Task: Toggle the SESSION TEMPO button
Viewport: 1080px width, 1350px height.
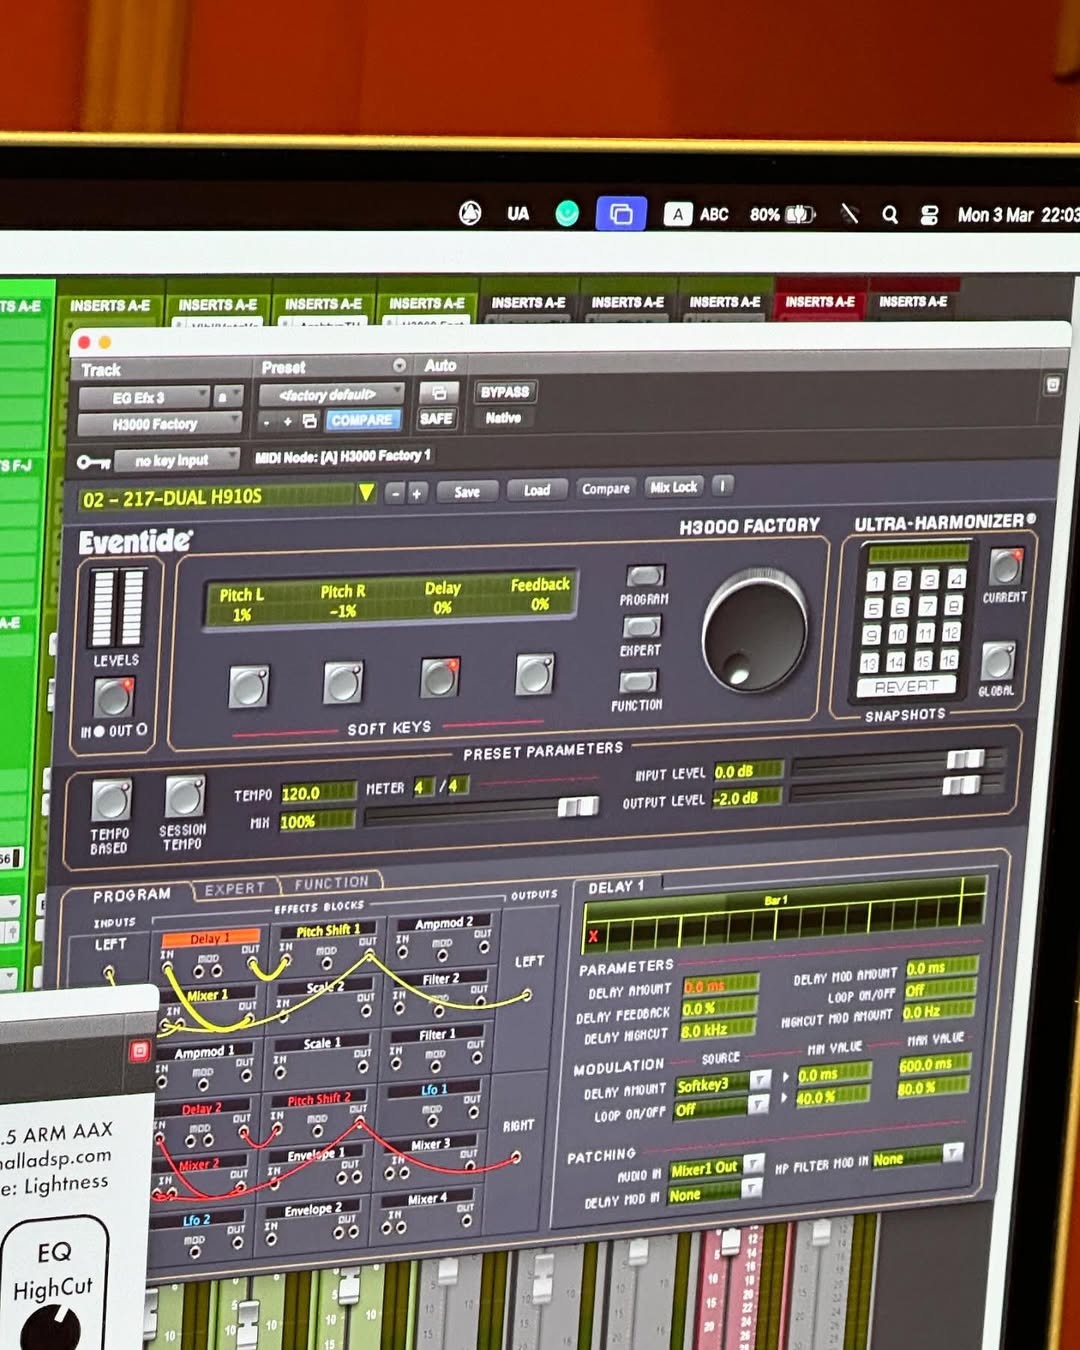Action: (184, 797)
